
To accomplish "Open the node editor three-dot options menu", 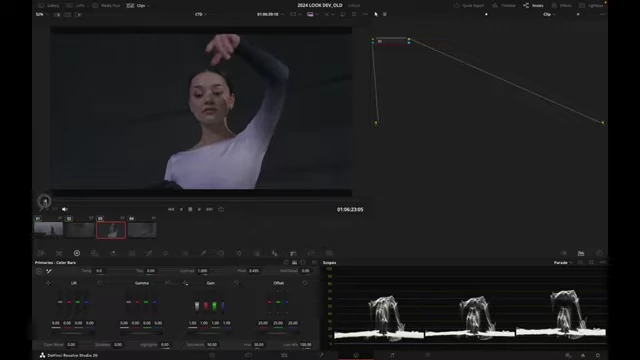I will point(602,14).
